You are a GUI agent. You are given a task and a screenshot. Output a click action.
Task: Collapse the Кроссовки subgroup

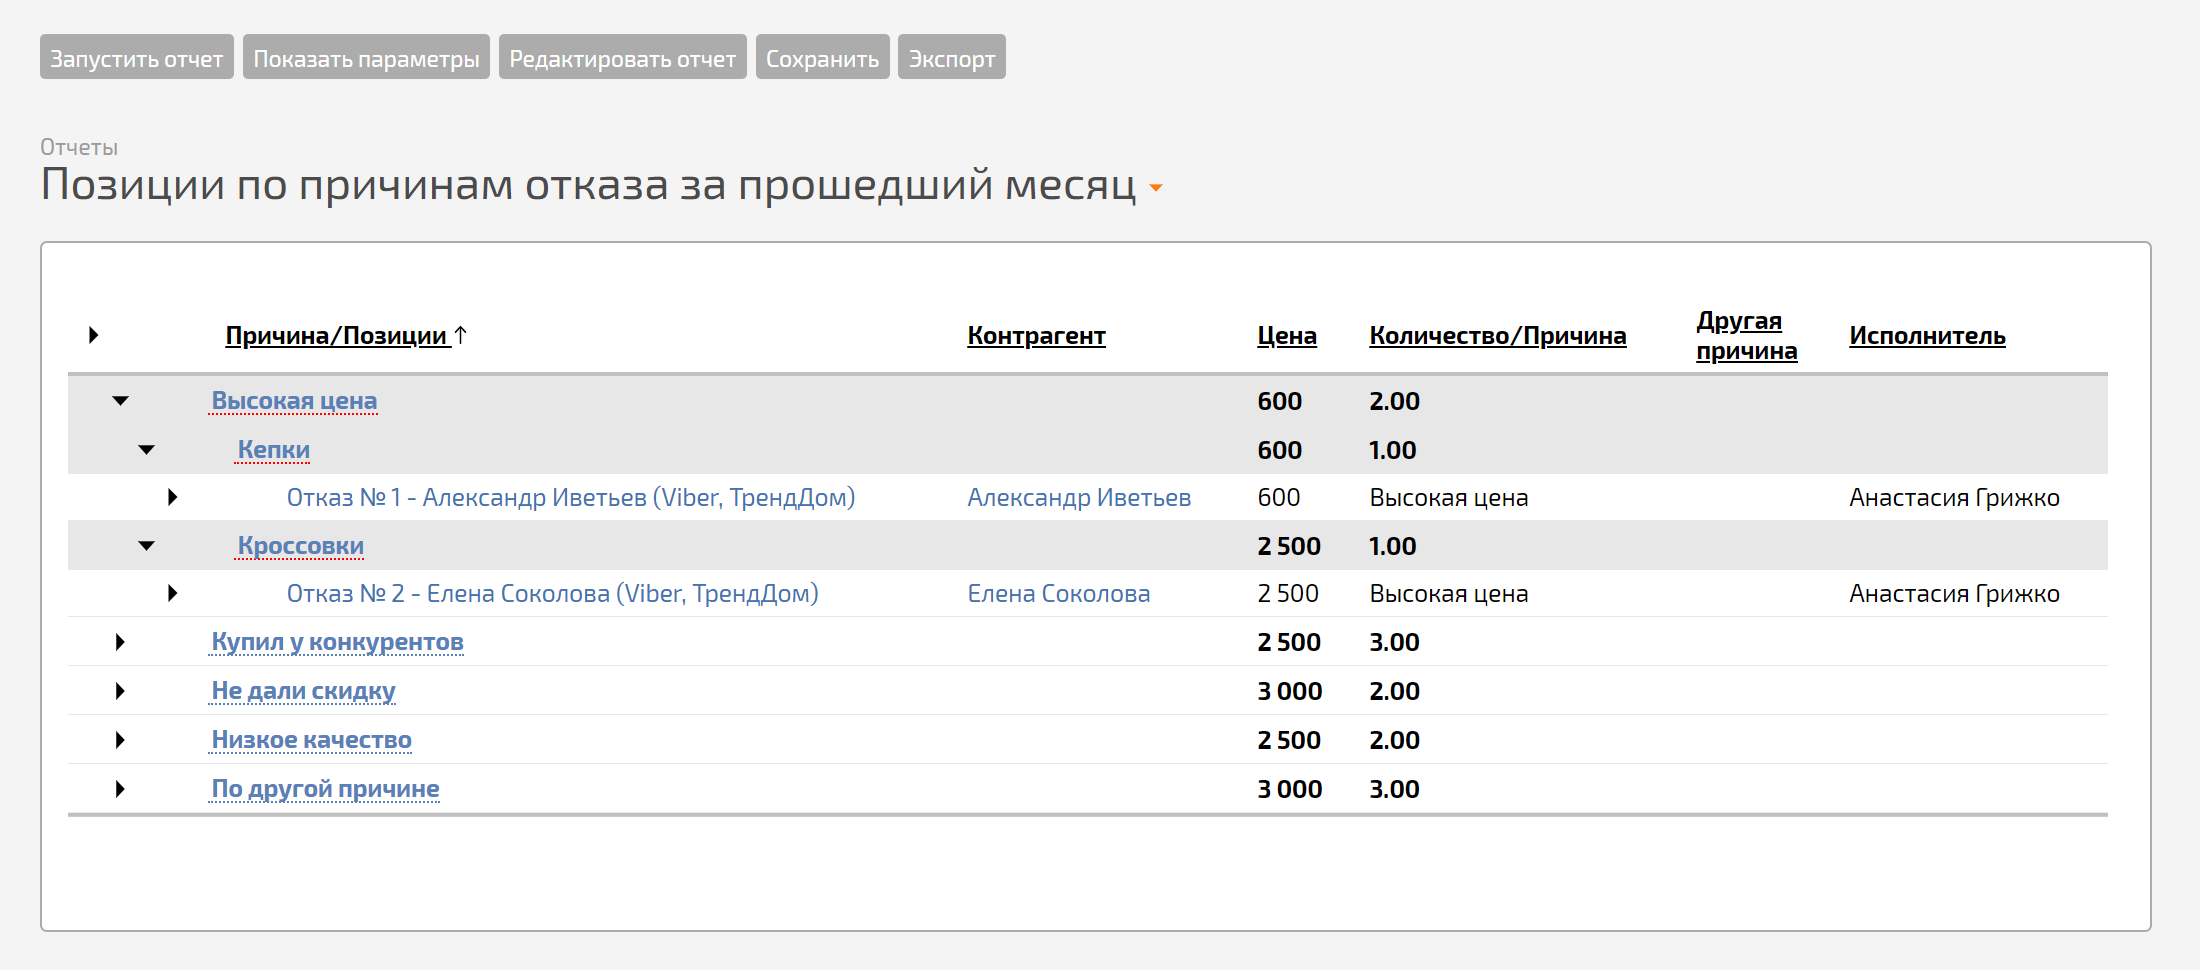146,545
